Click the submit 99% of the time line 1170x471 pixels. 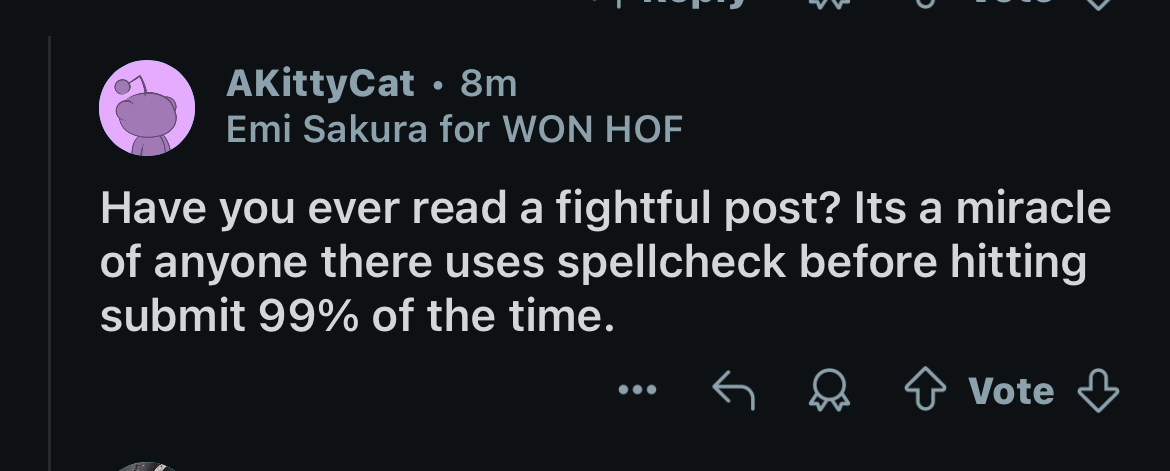point(355,316)
